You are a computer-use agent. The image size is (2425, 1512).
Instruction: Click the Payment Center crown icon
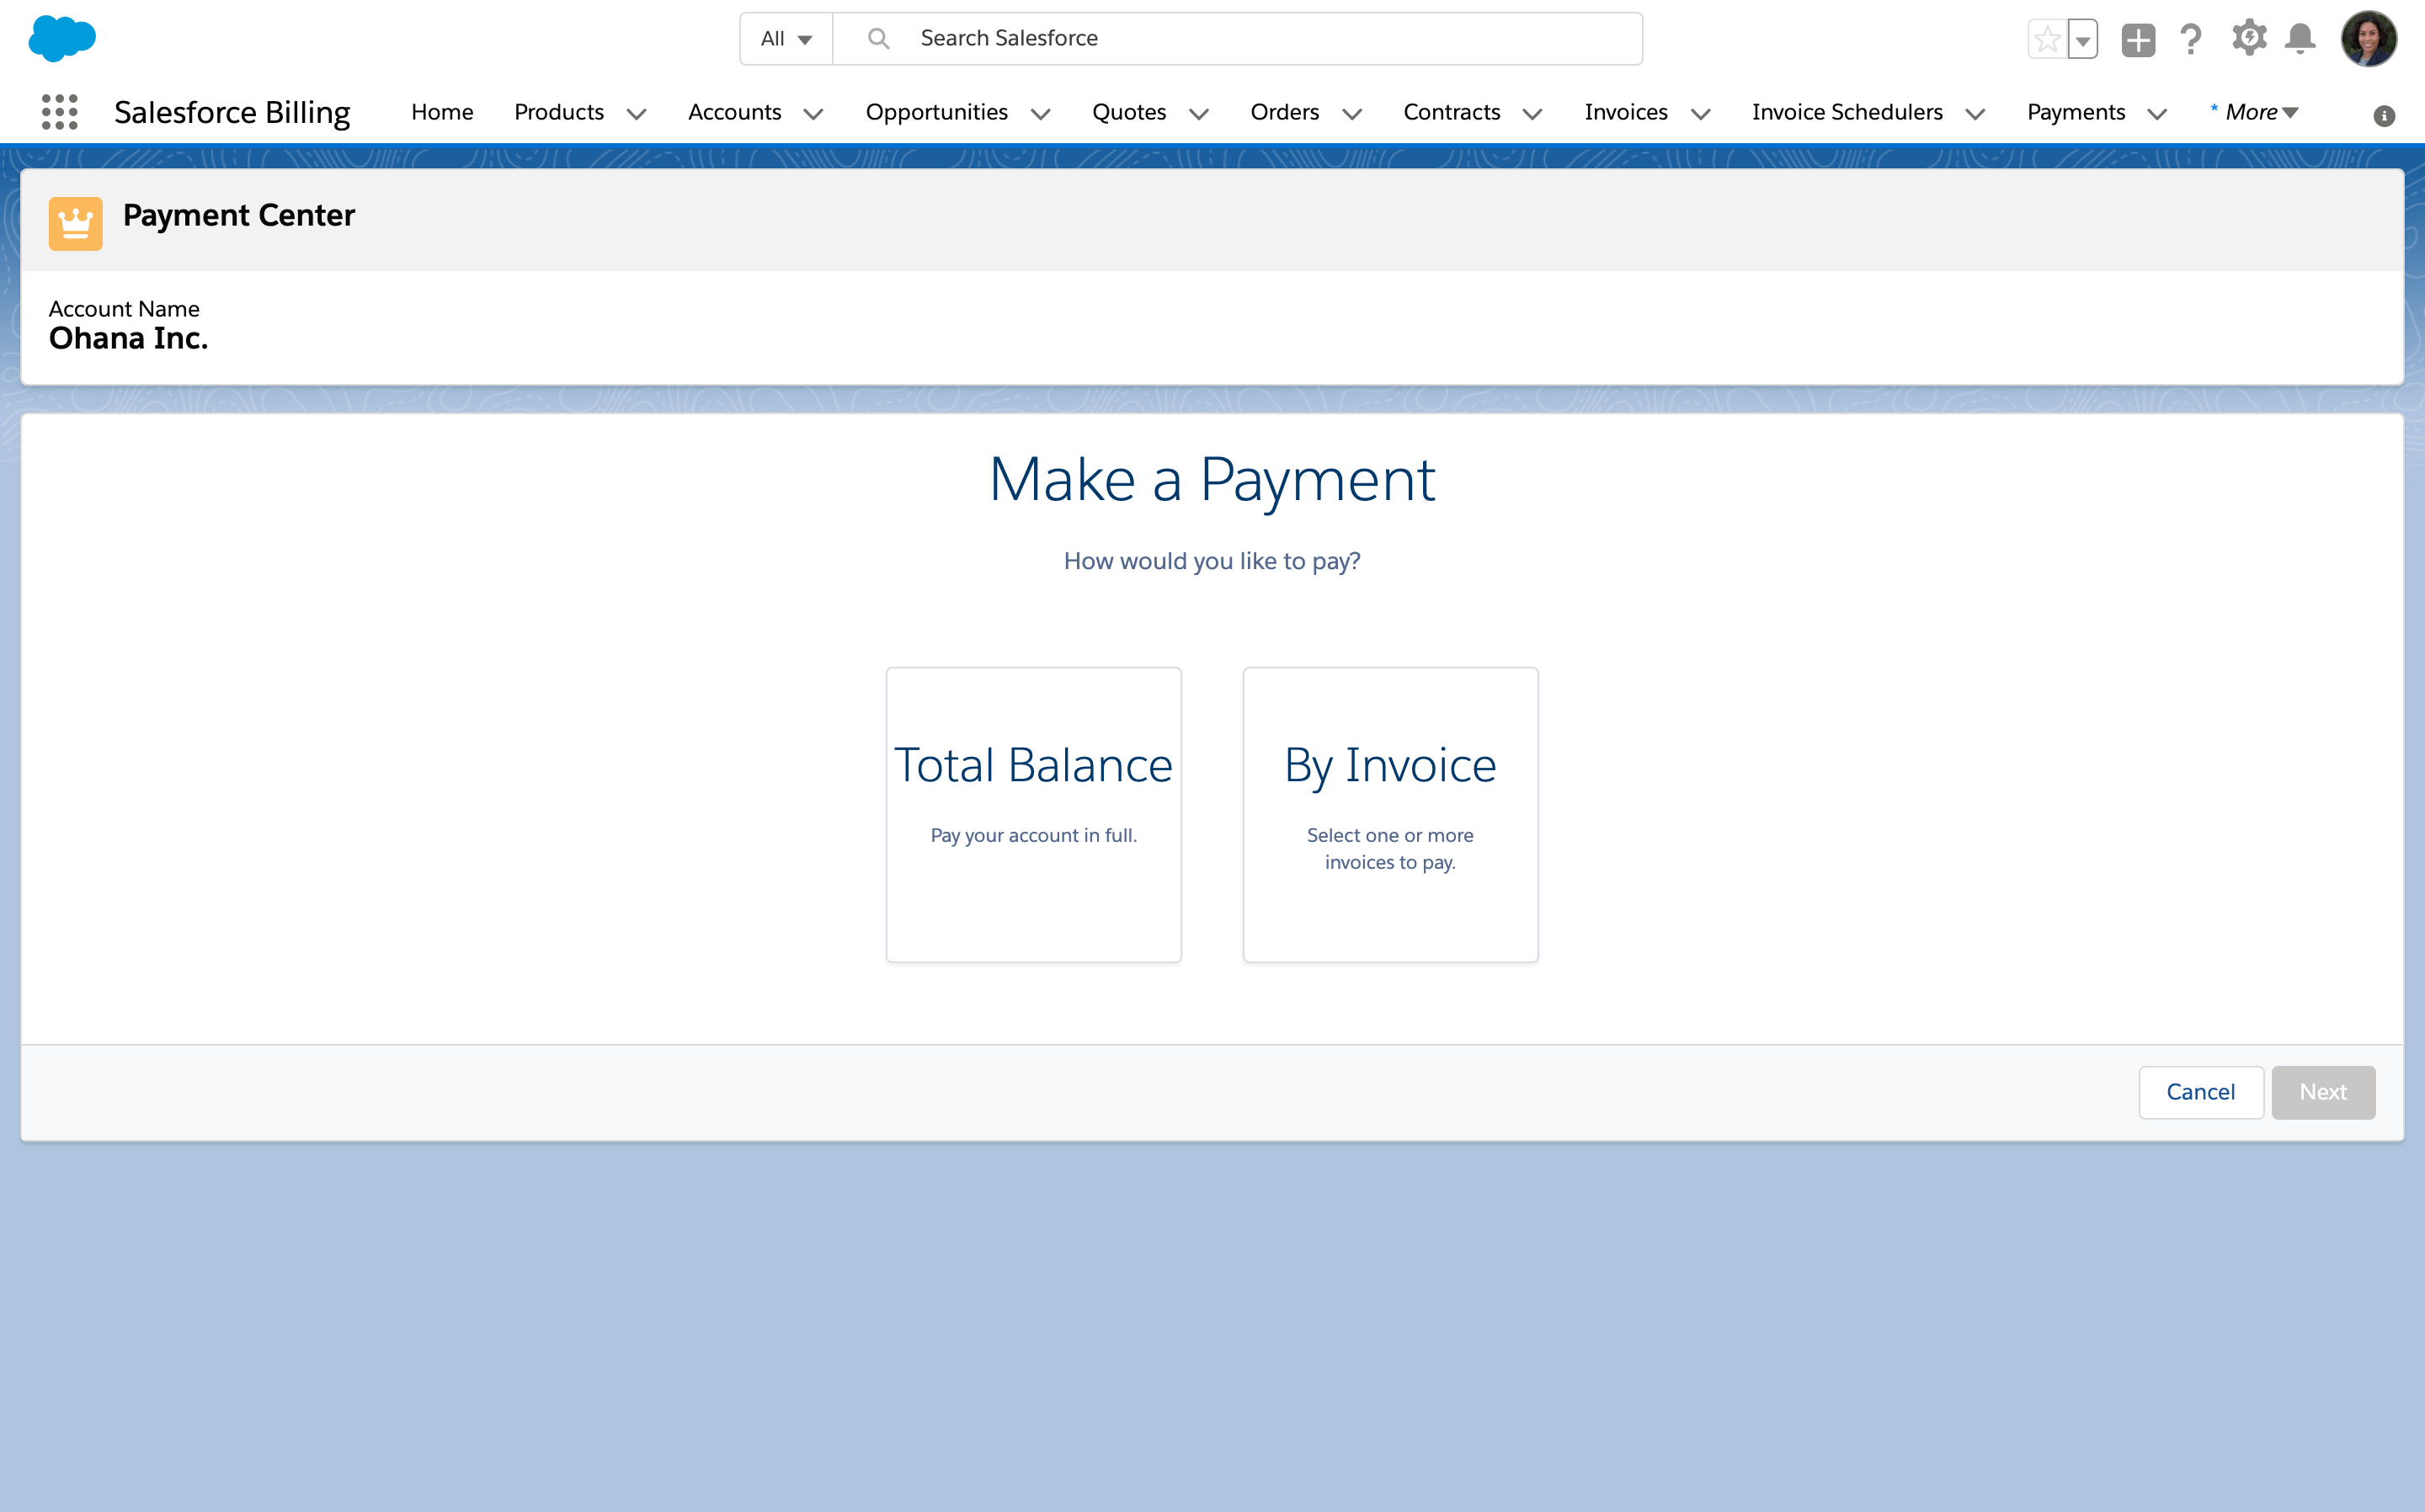(x=75, y=223)
